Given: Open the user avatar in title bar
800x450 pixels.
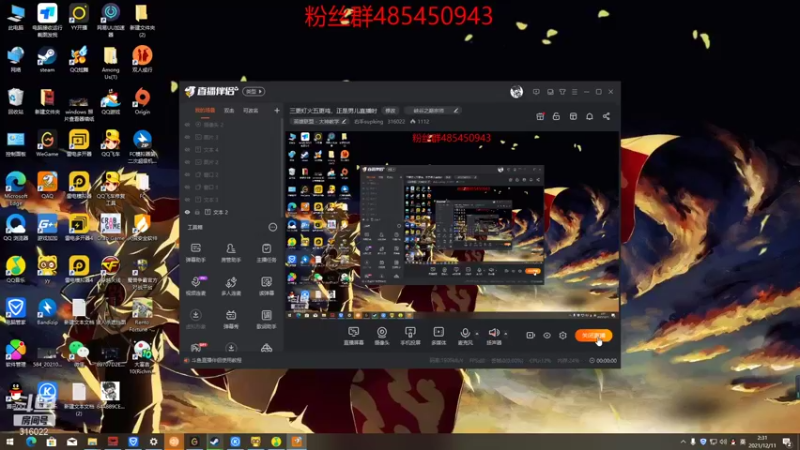Looking at the screenshot, I should pos(516,92).
